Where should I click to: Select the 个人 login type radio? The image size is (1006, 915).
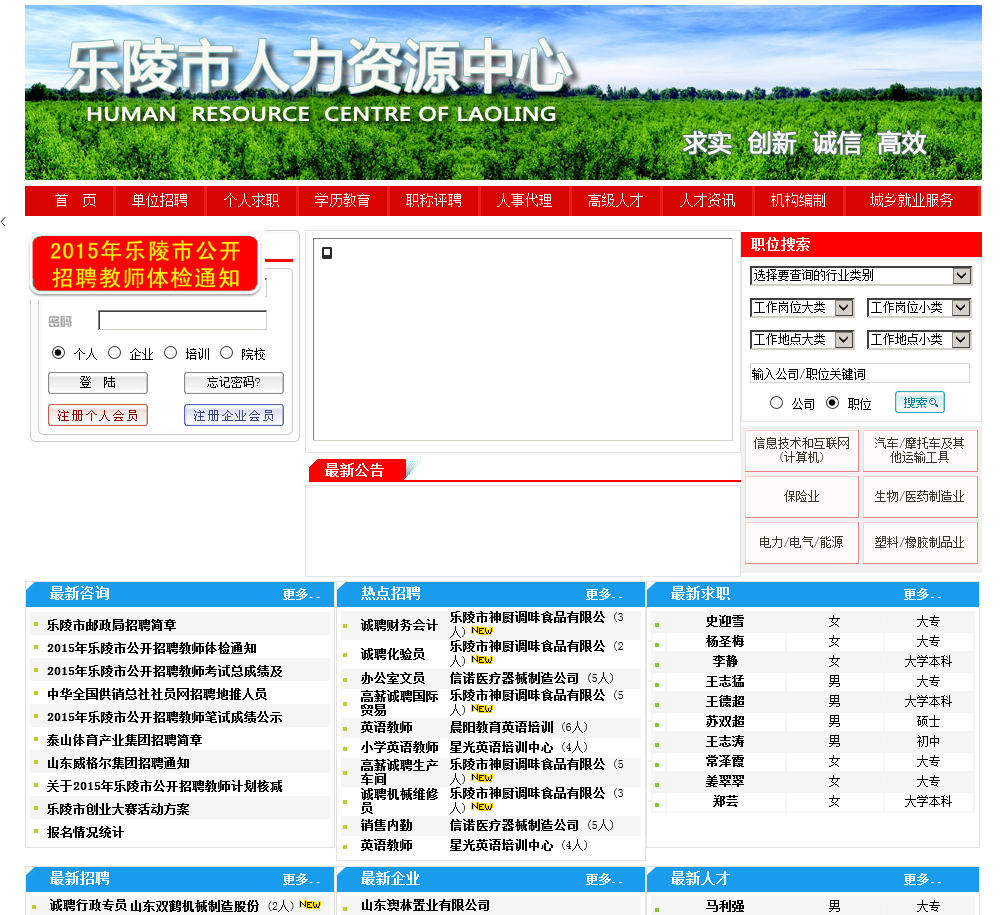click(58, 353)
